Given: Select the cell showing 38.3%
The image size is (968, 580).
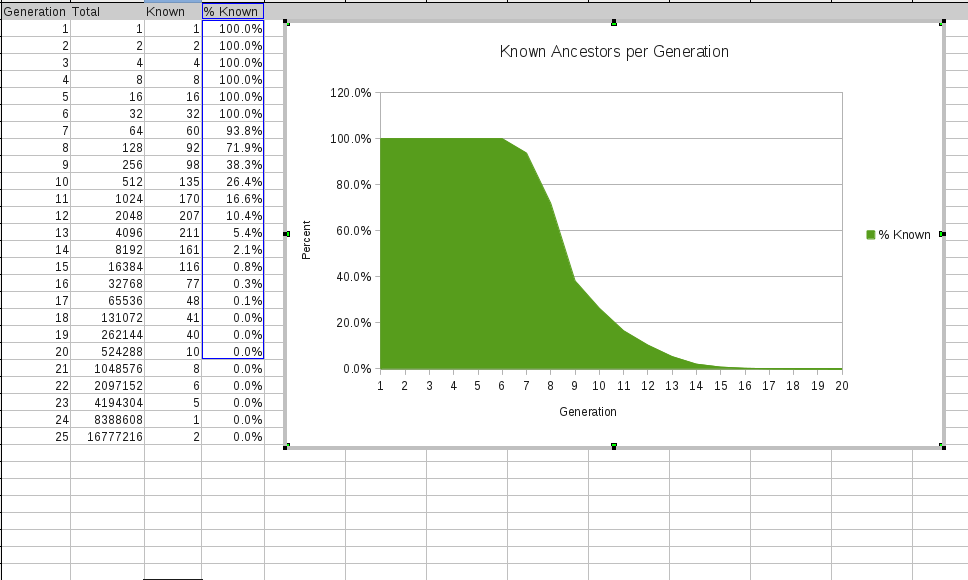Looking at the screenshot, I should click(x=233, y=165).
